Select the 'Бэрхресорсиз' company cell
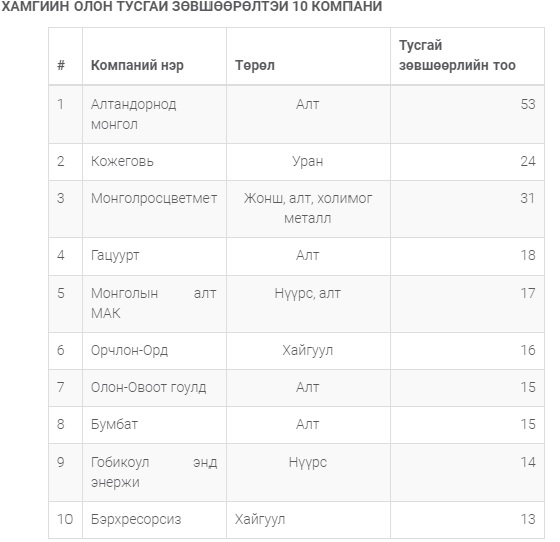 154,520
